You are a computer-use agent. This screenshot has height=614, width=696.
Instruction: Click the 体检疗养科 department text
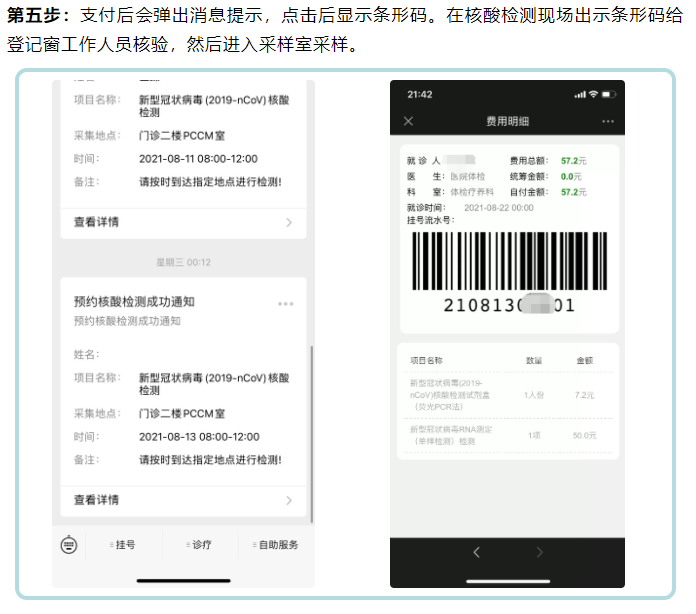pyautogui.click(x=472, y=192)
